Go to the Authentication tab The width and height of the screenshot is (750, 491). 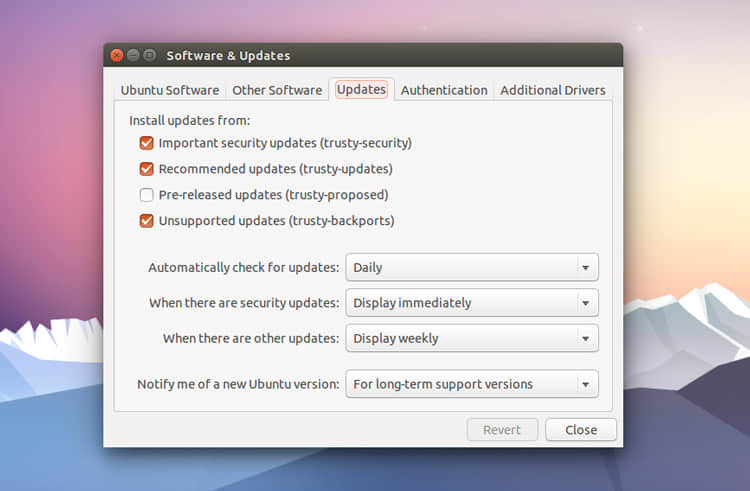point(444,90)
